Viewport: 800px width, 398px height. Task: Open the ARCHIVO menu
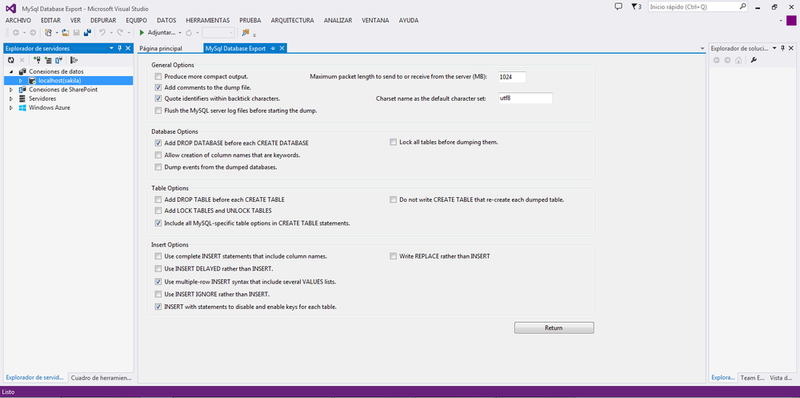18,20
